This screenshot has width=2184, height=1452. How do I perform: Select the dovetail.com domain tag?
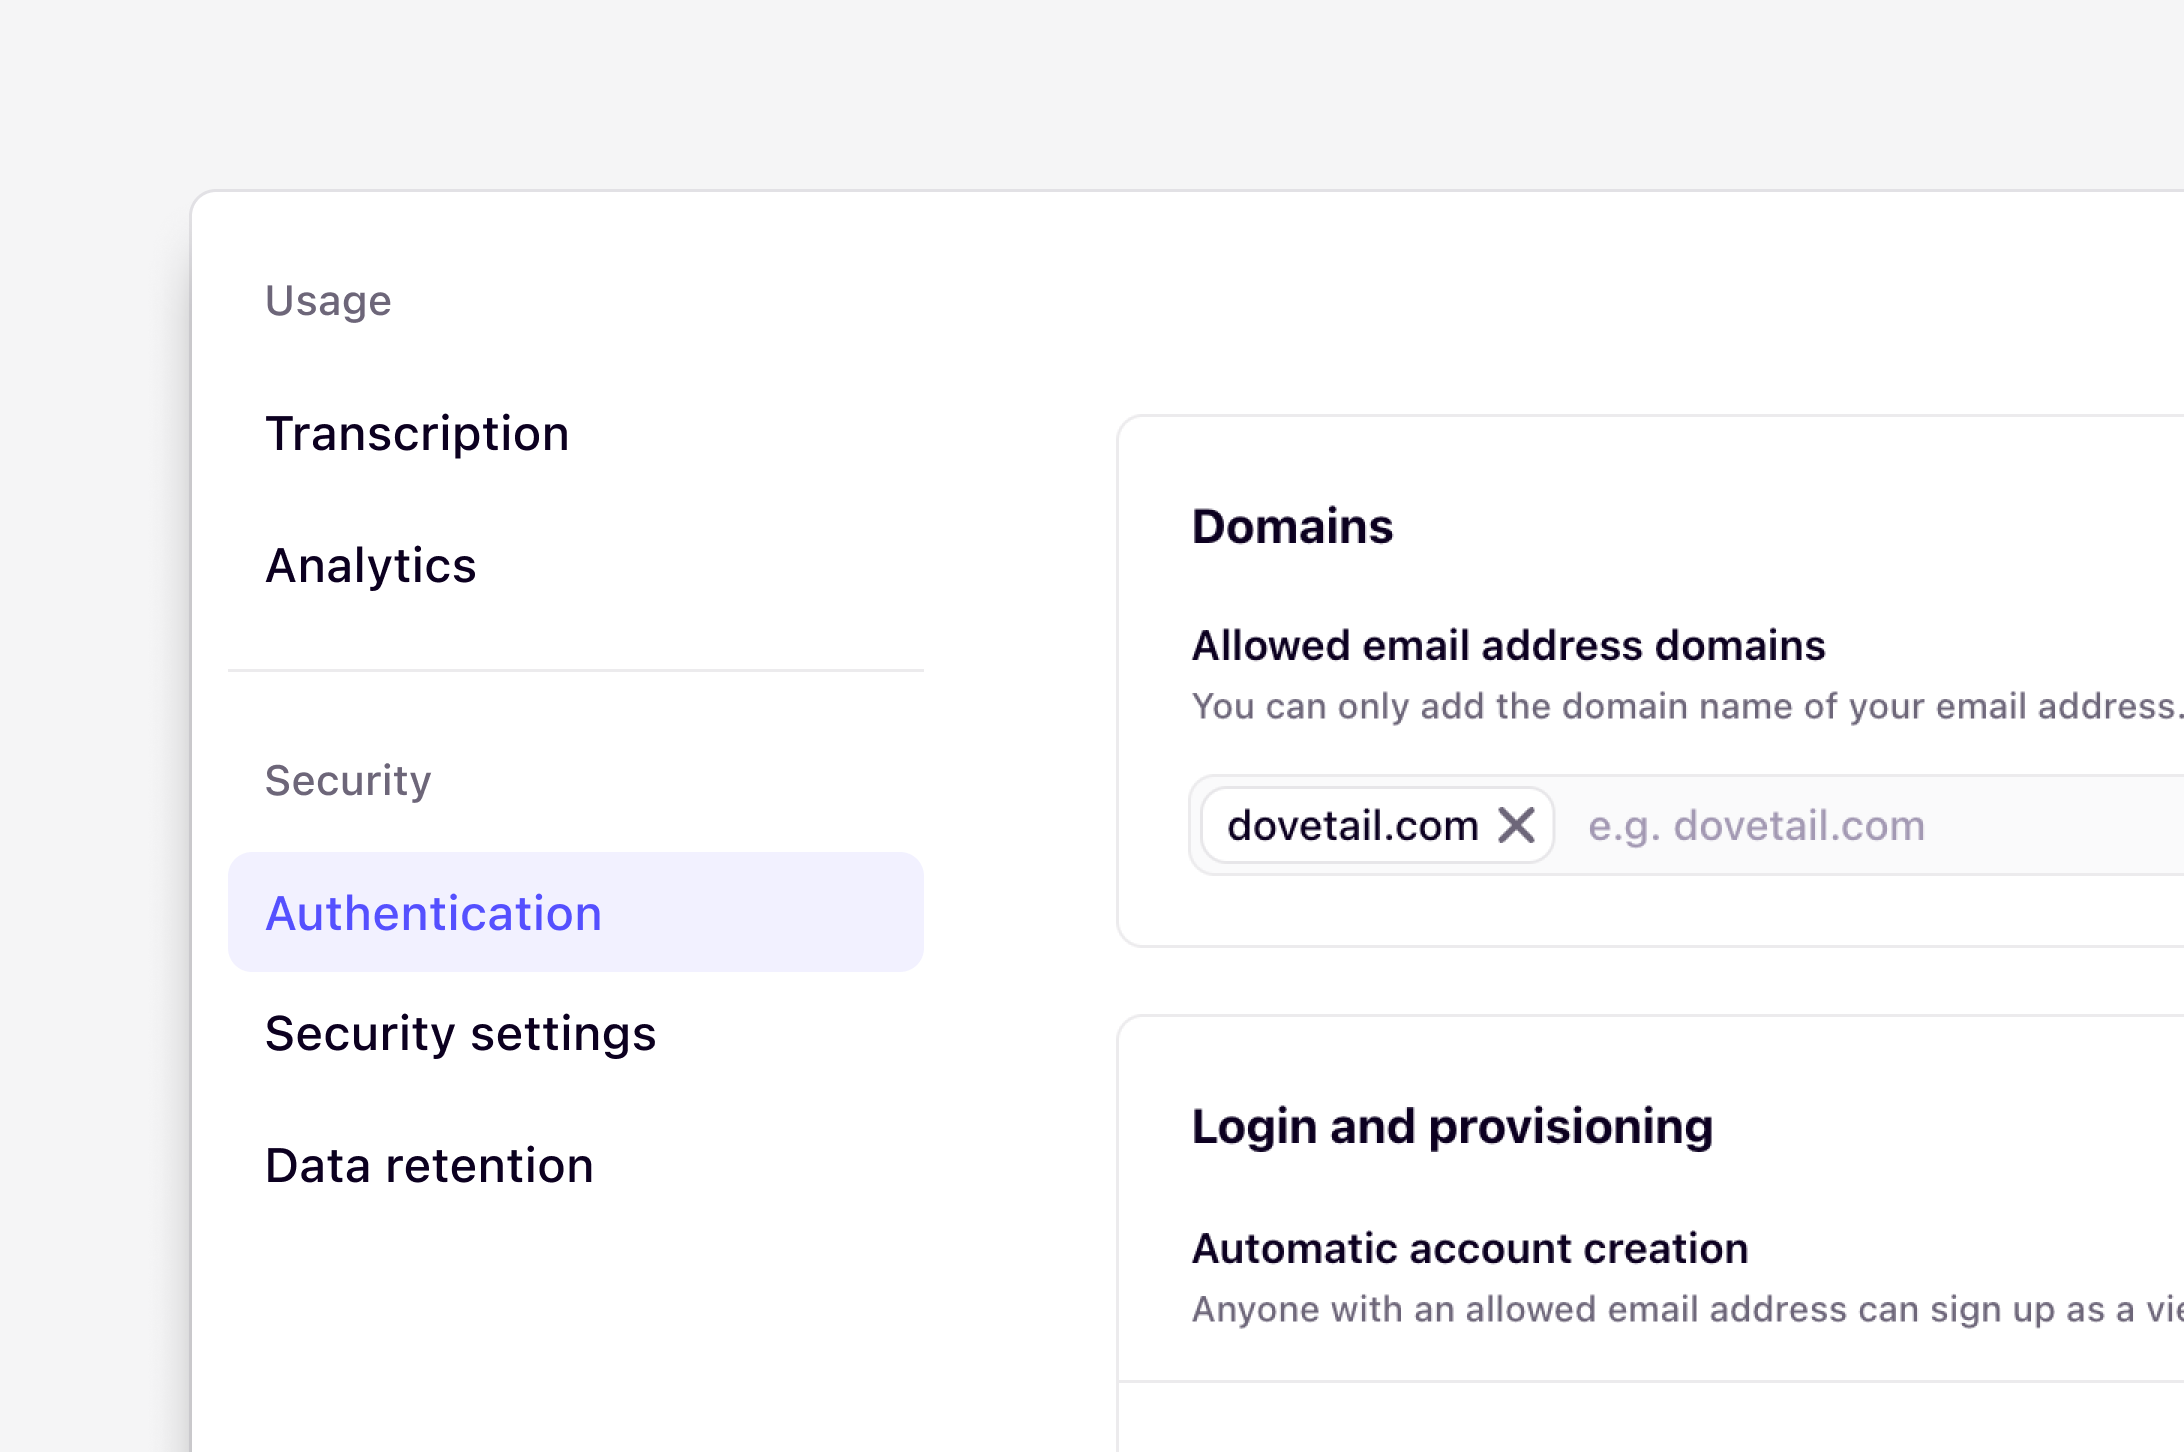pyautogui.click(x=1352, y=825)
